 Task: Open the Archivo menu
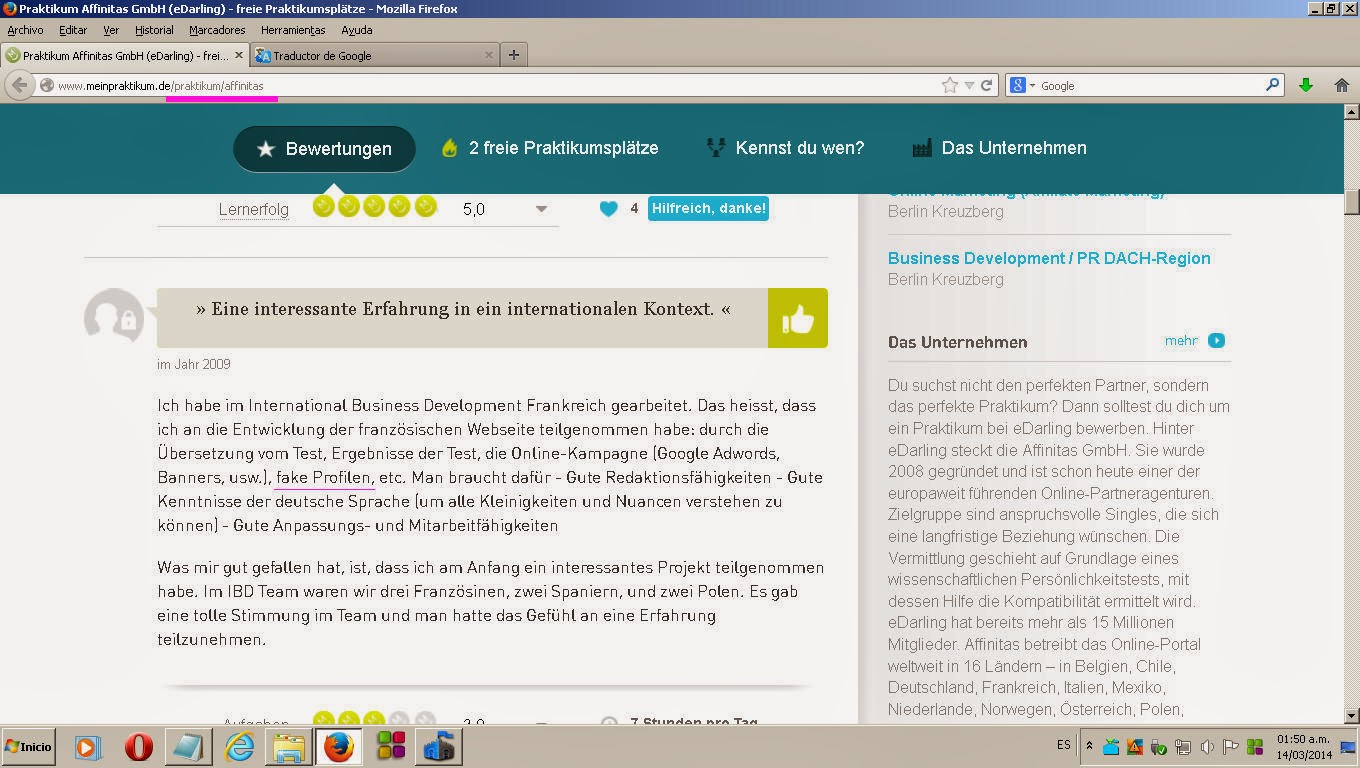[x=26, y=30]
